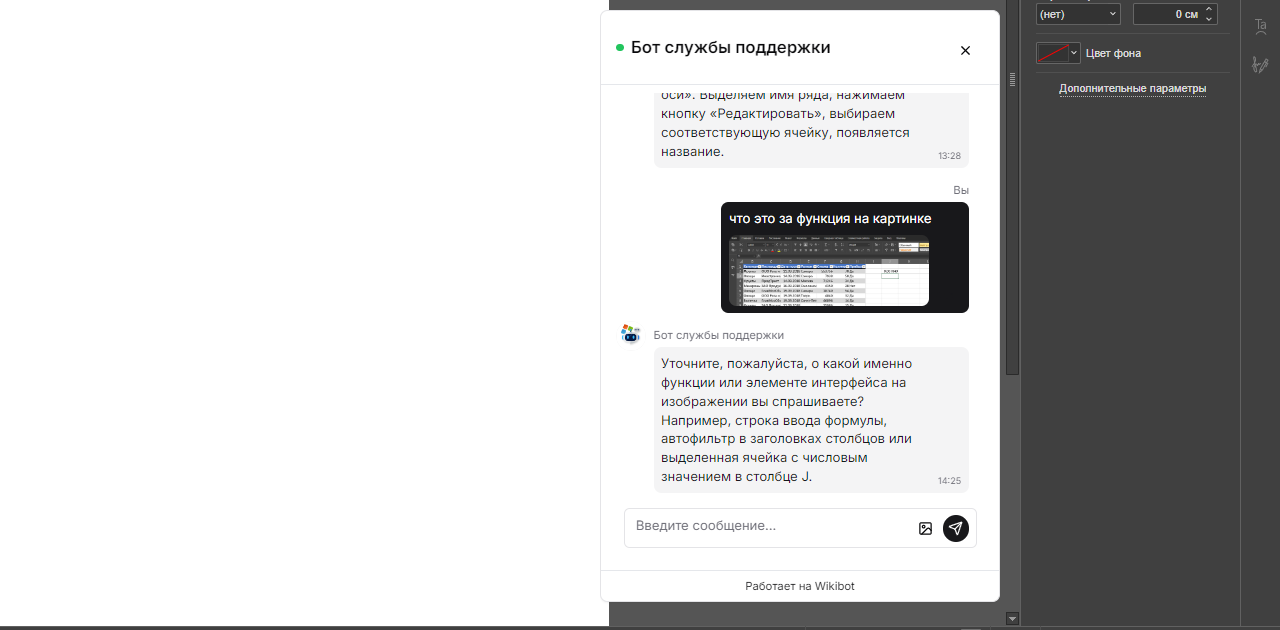Viewport: 1280px width, 630px height.
Task: Open the '(нет)' dropdown list
Action: 1078,13
